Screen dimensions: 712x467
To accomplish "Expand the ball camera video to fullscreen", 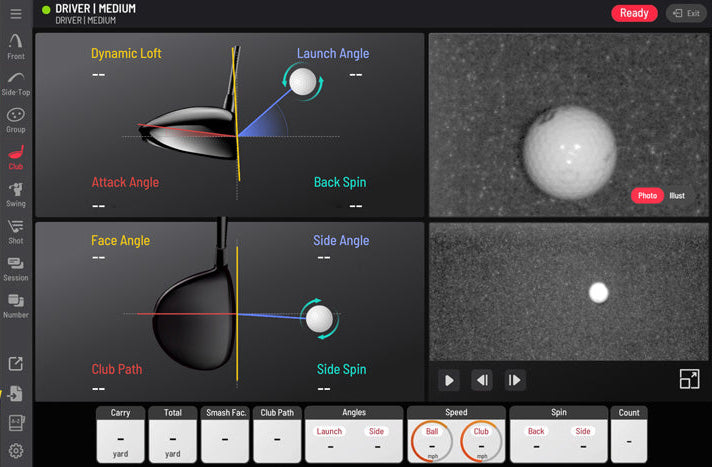I will (x=689, y=379).
